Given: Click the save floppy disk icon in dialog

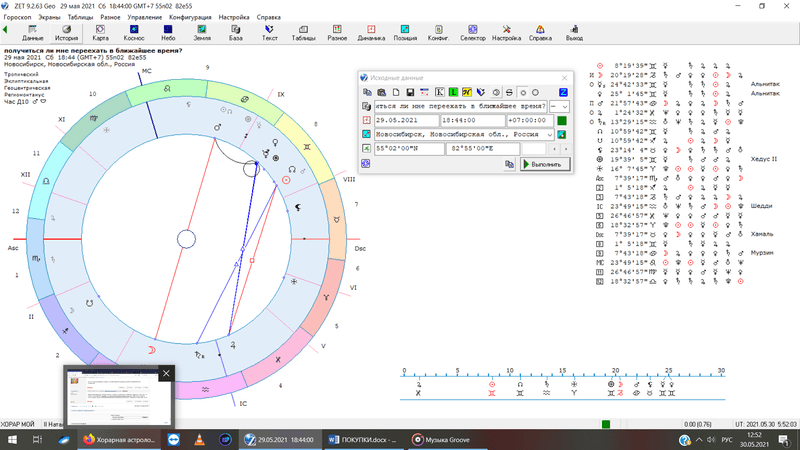Looking at the screenshot, I should [410, 92].
